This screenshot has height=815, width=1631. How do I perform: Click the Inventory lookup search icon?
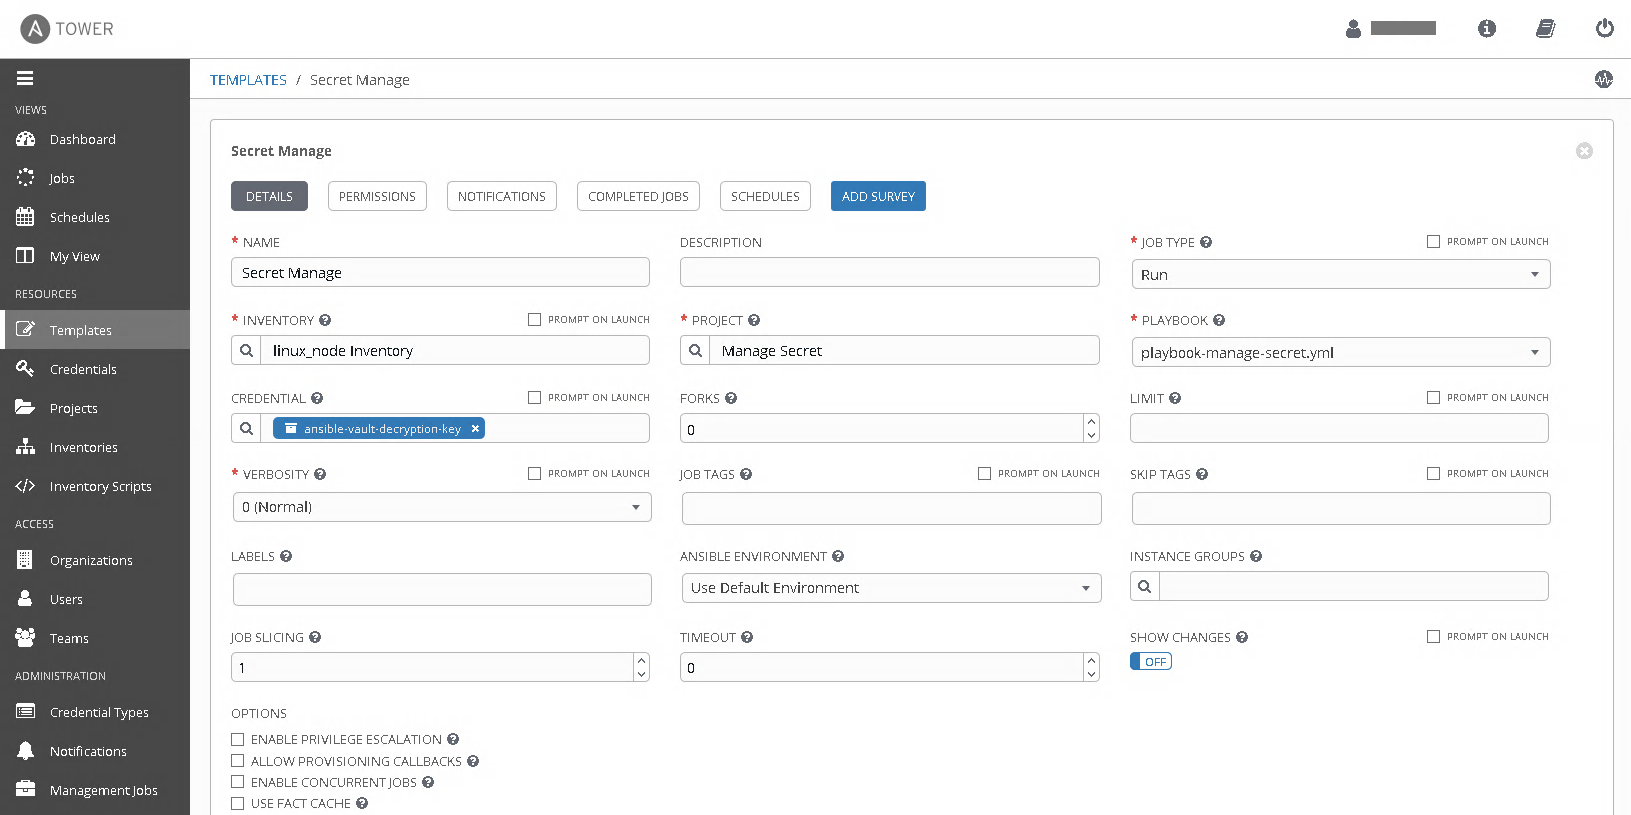point(246,351)
